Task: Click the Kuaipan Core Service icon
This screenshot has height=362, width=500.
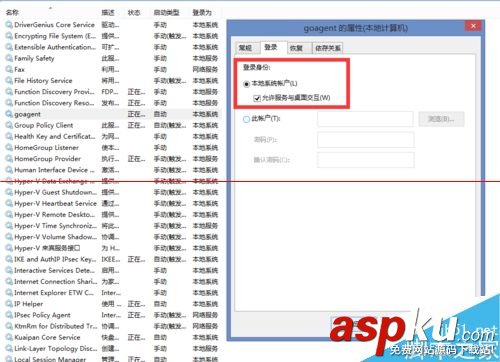Action: [9, 337]
